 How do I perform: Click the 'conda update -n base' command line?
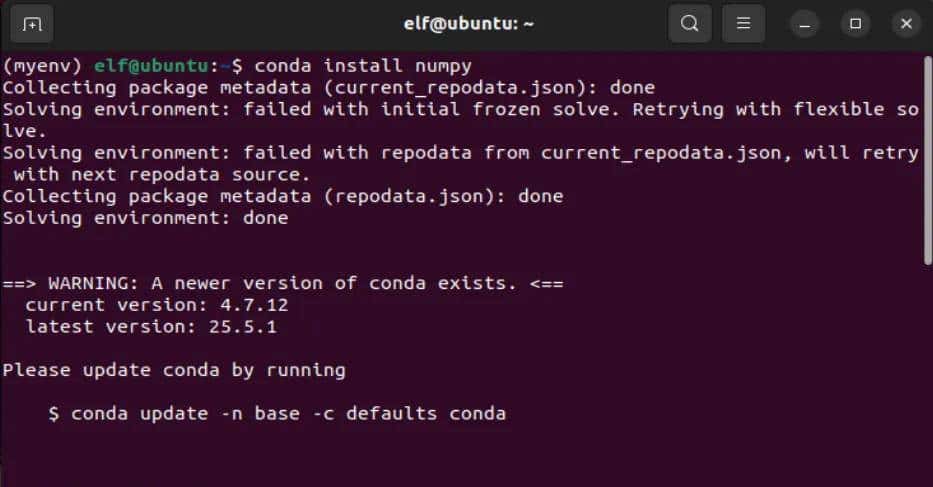[x=277, y=413]
